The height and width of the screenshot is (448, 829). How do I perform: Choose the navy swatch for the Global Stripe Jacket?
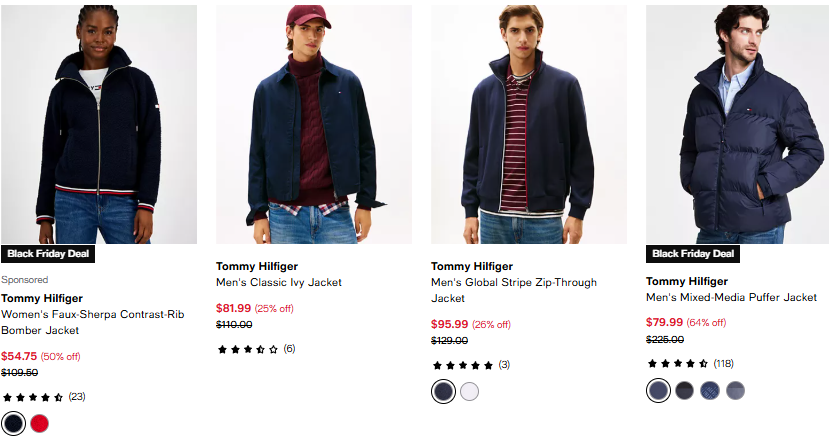(x=443, y=391)
